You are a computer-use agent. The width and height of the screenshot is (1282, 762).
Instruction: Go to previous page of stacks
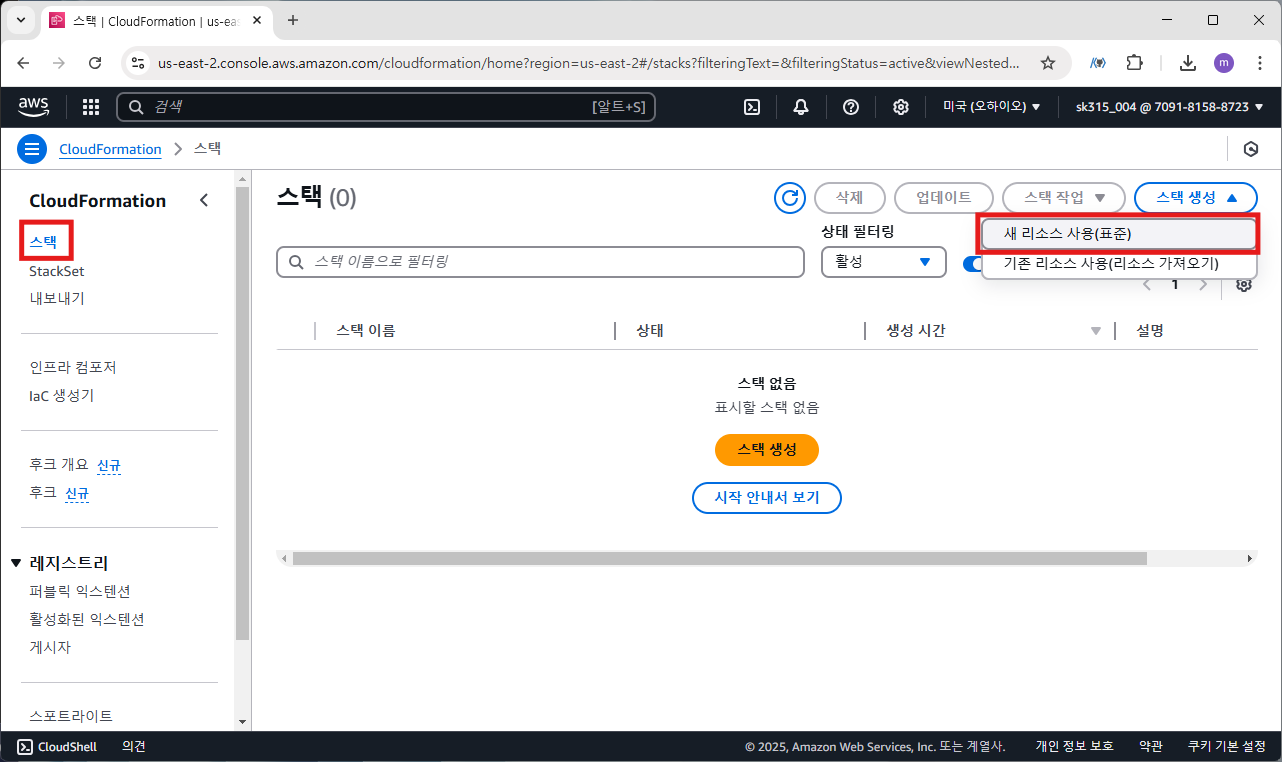click(1147, 284)
